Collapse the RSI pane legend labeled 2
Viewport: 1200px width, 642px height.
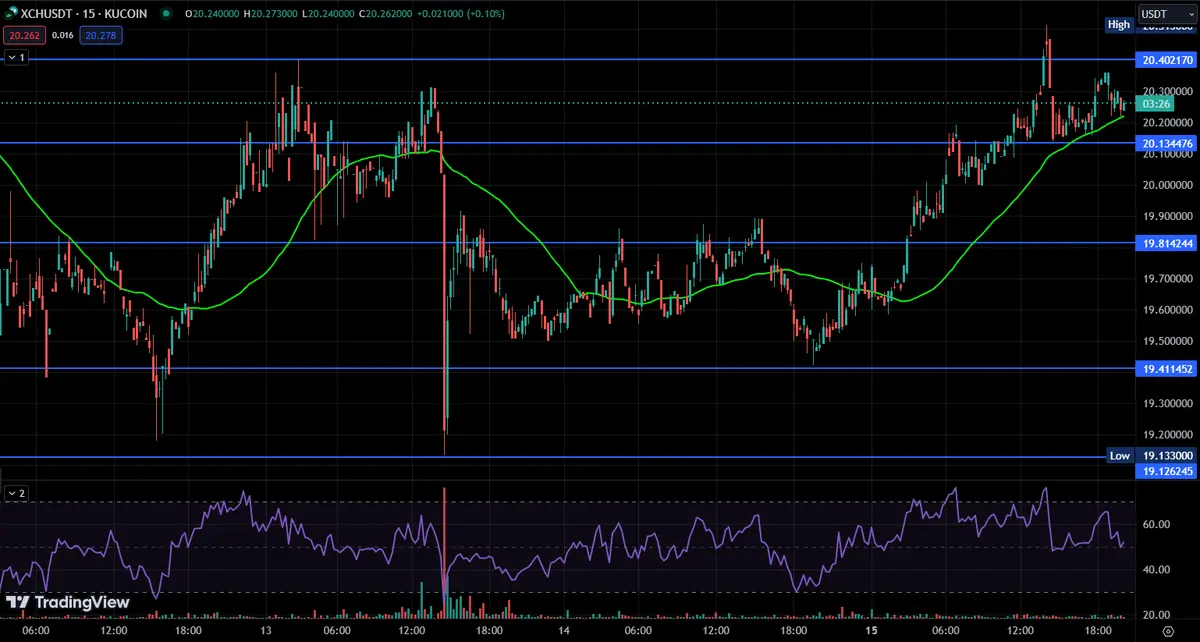16,493
